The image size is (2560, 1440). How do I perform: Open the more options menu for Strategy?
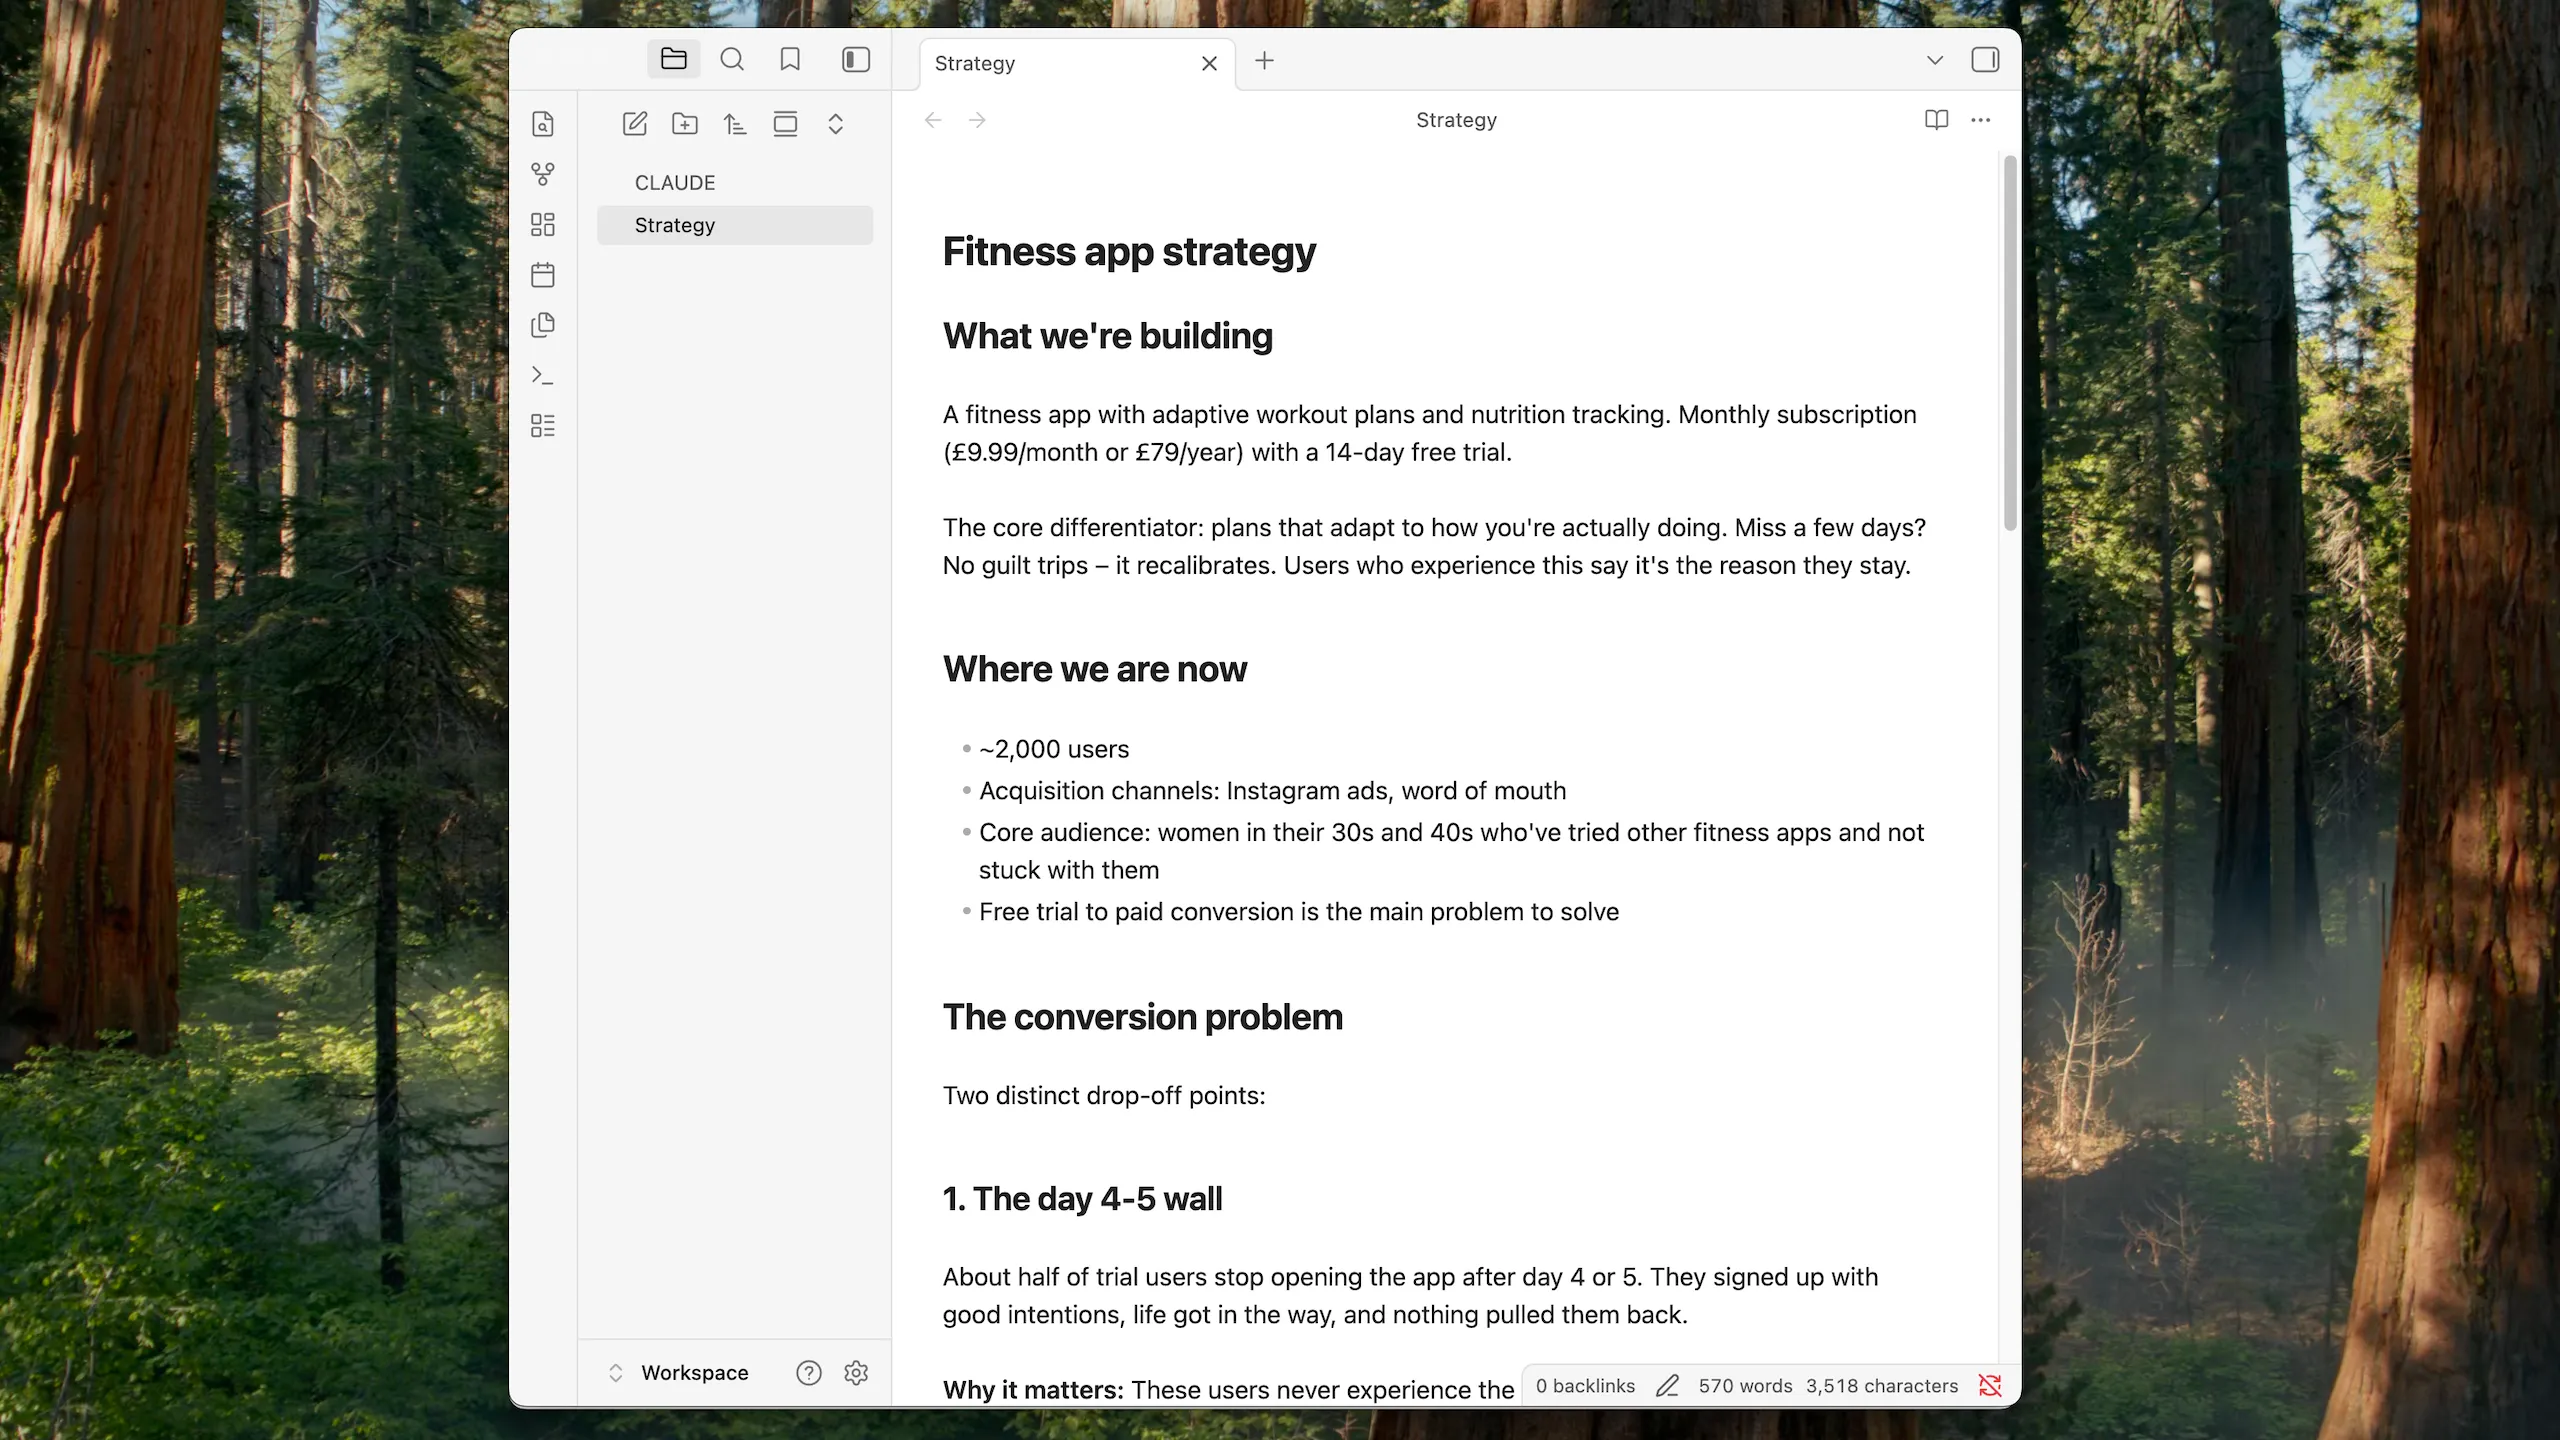point(1981,120)
